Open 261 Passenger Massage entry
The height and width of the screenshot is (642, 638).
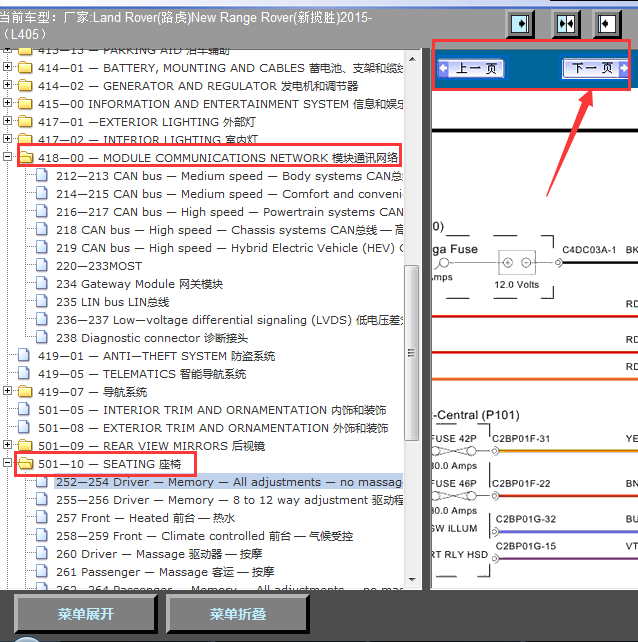(x=165, y=572)
